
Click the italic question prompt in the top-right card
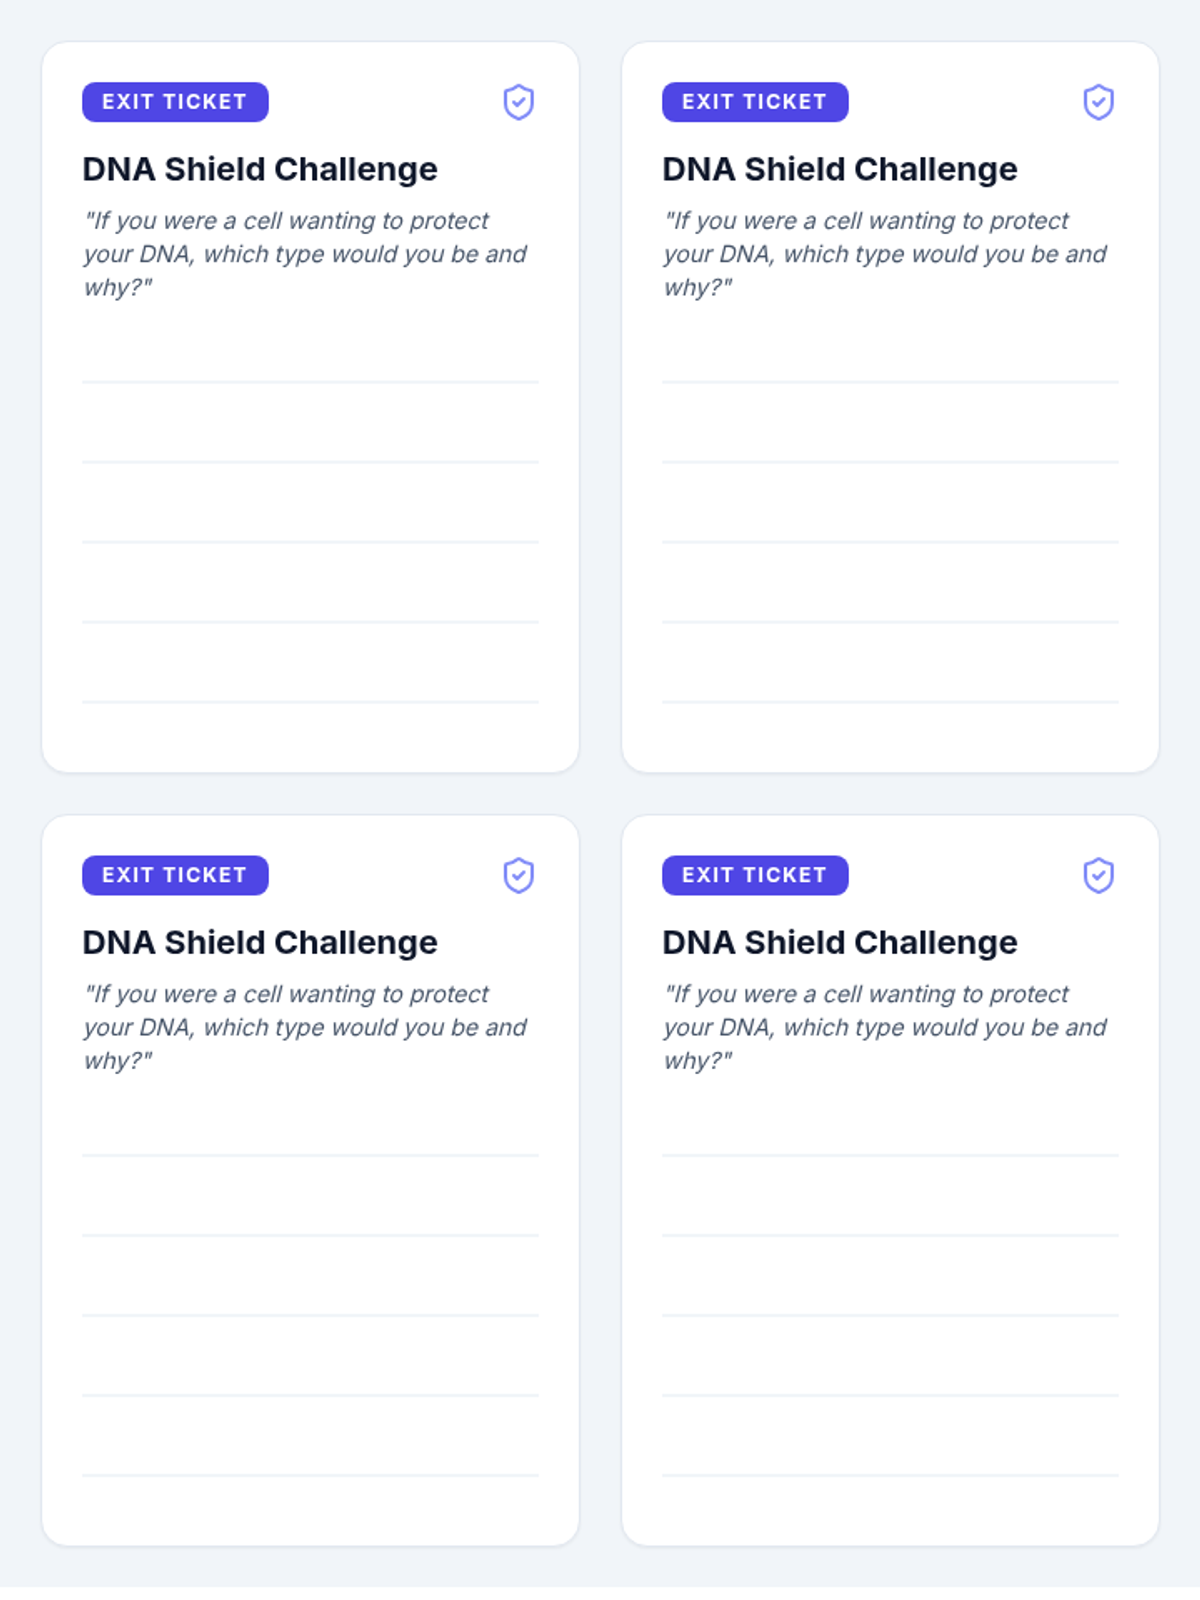(885, 254)
